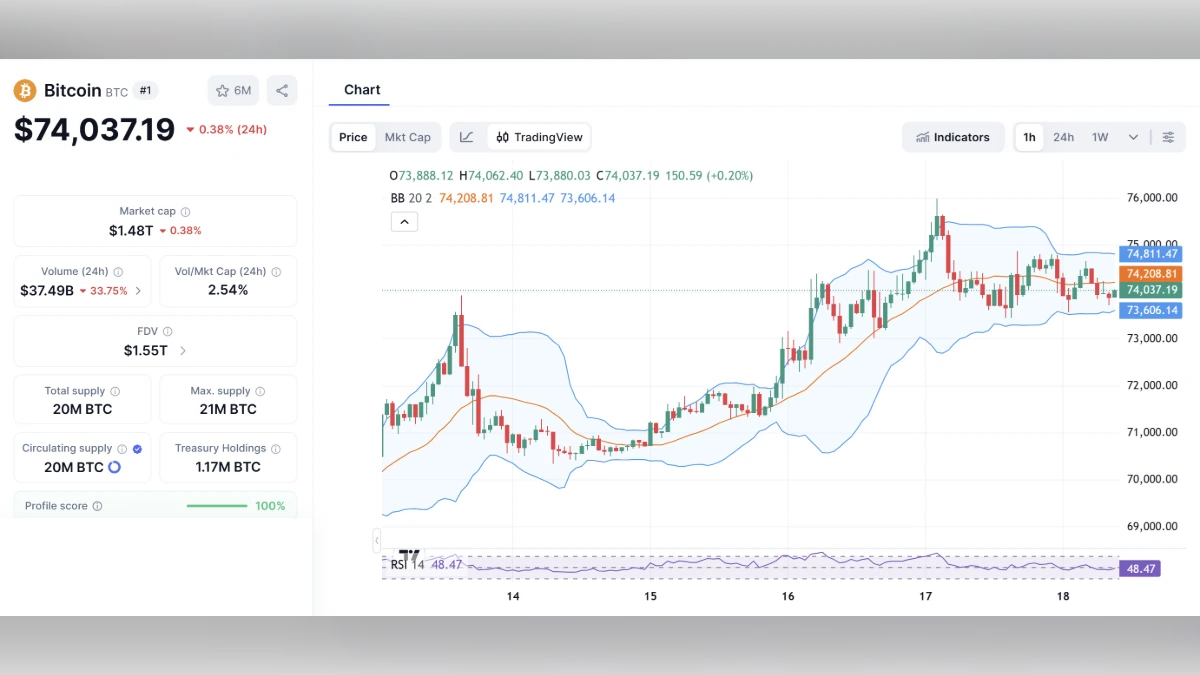Switch to the Chart tab
Viewport: 1200px width, 675px height.
tap(361, 90)
